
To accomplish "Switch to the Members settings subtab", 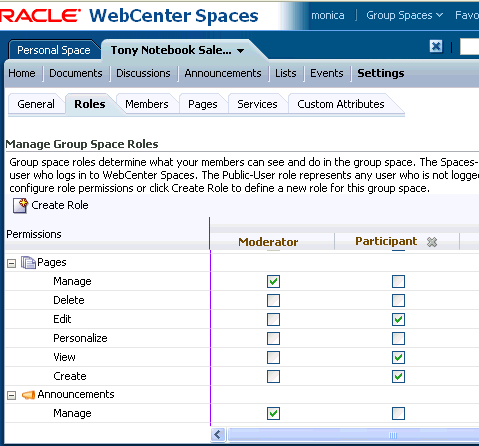I will point(147,104).
